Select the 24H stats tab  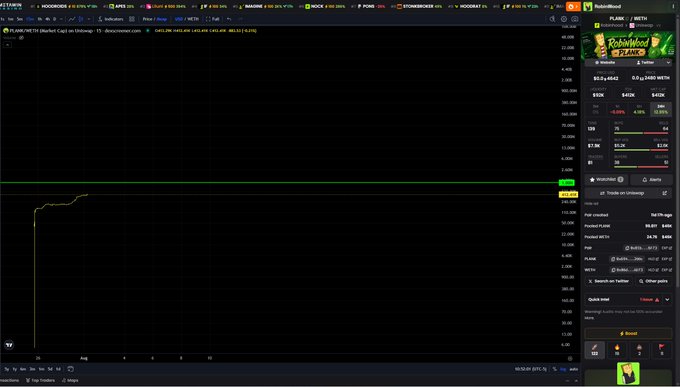(x=660, y=109)
